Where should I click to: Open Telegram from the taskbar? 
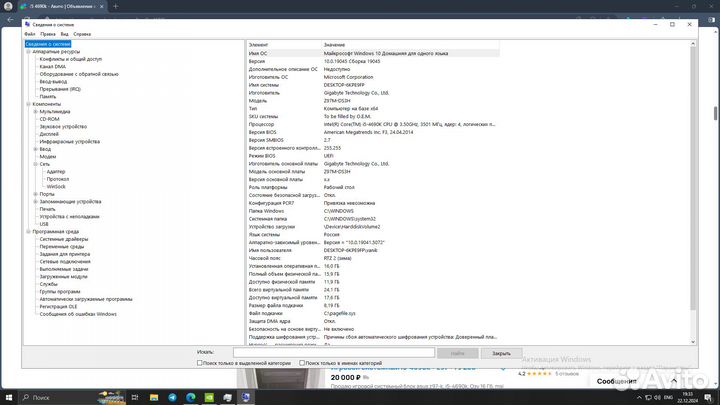172,397
